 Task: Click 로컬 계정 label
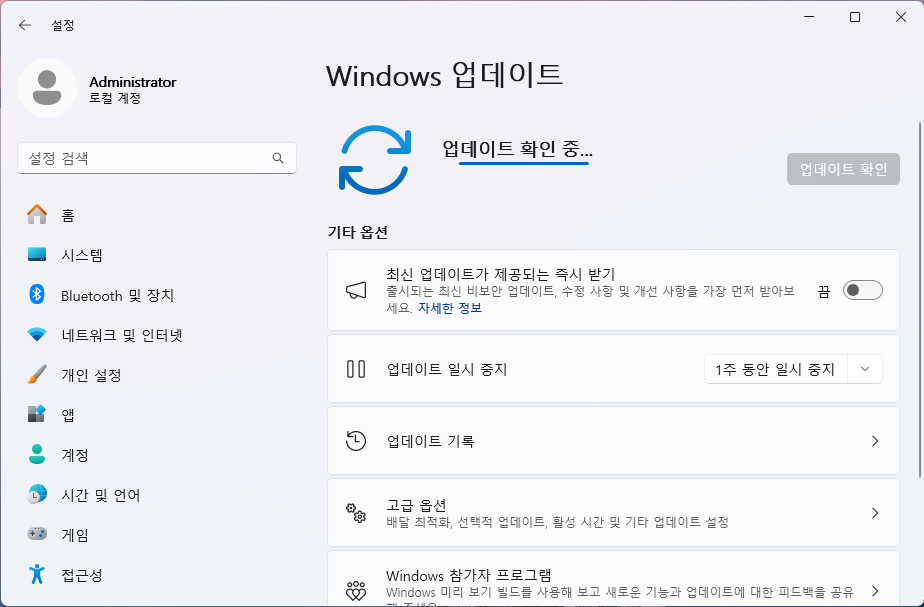(115, 98)
